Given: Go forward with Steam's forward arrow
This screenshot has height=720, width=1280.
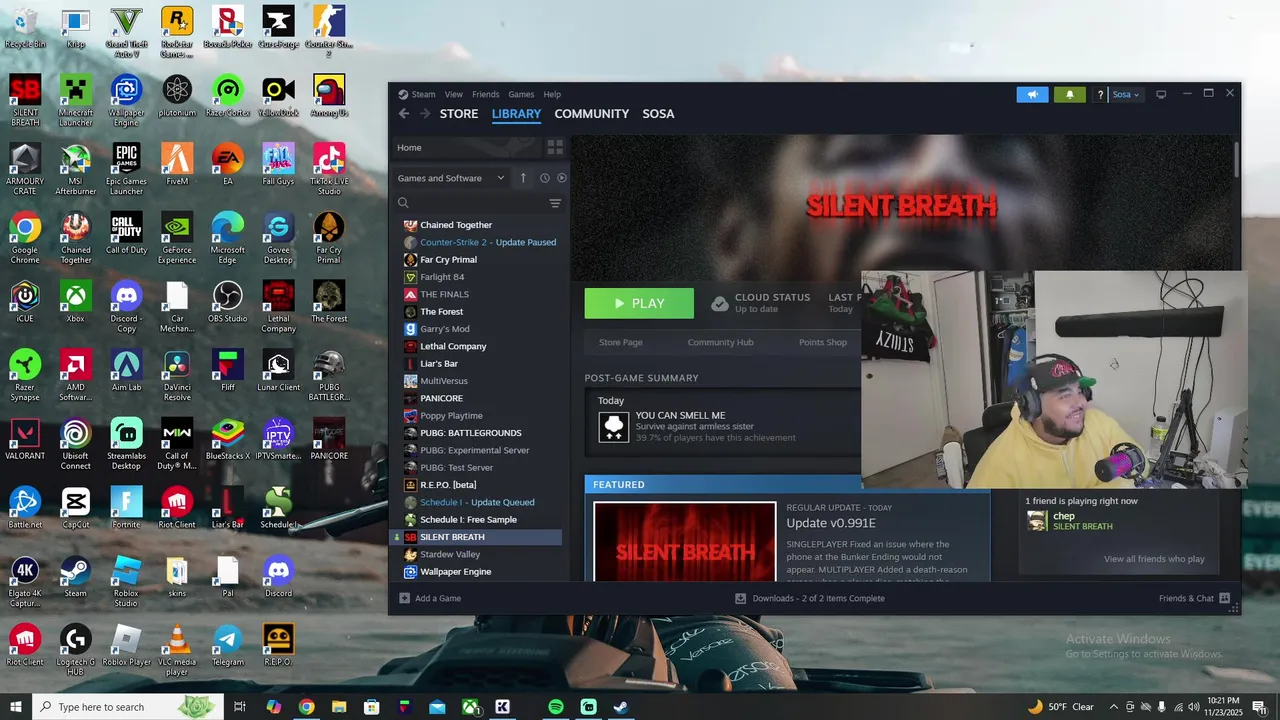Looking at the screenshot, I should pyautogui.click(x=424, y=114).
